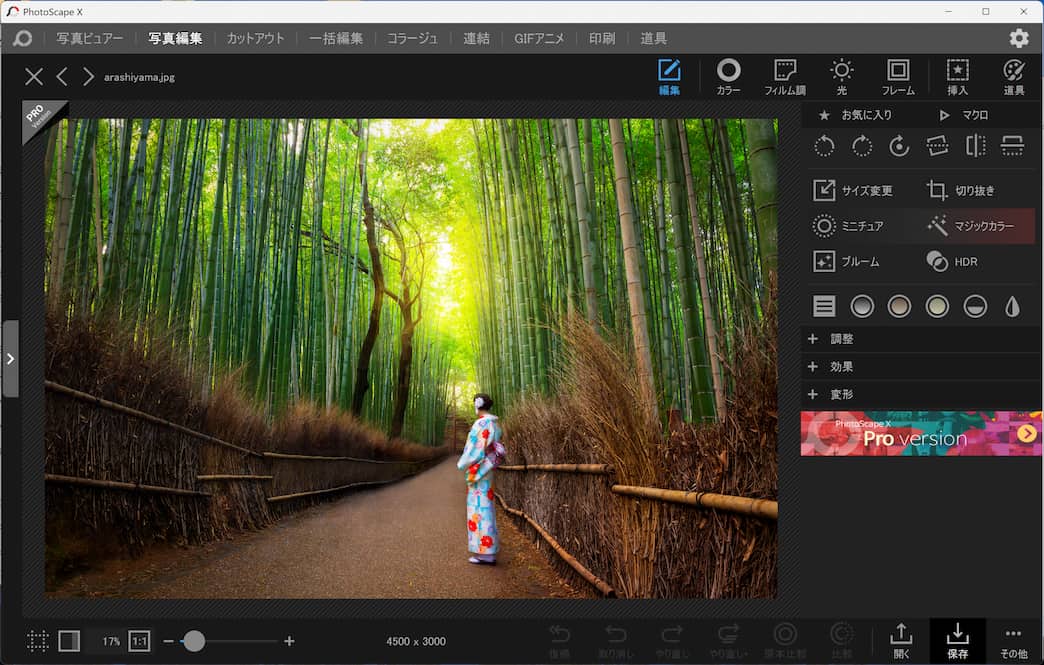Screen dimensions: 1044x665
Task: Switch zoom to 1:1 view
Action: coord(139,641)
